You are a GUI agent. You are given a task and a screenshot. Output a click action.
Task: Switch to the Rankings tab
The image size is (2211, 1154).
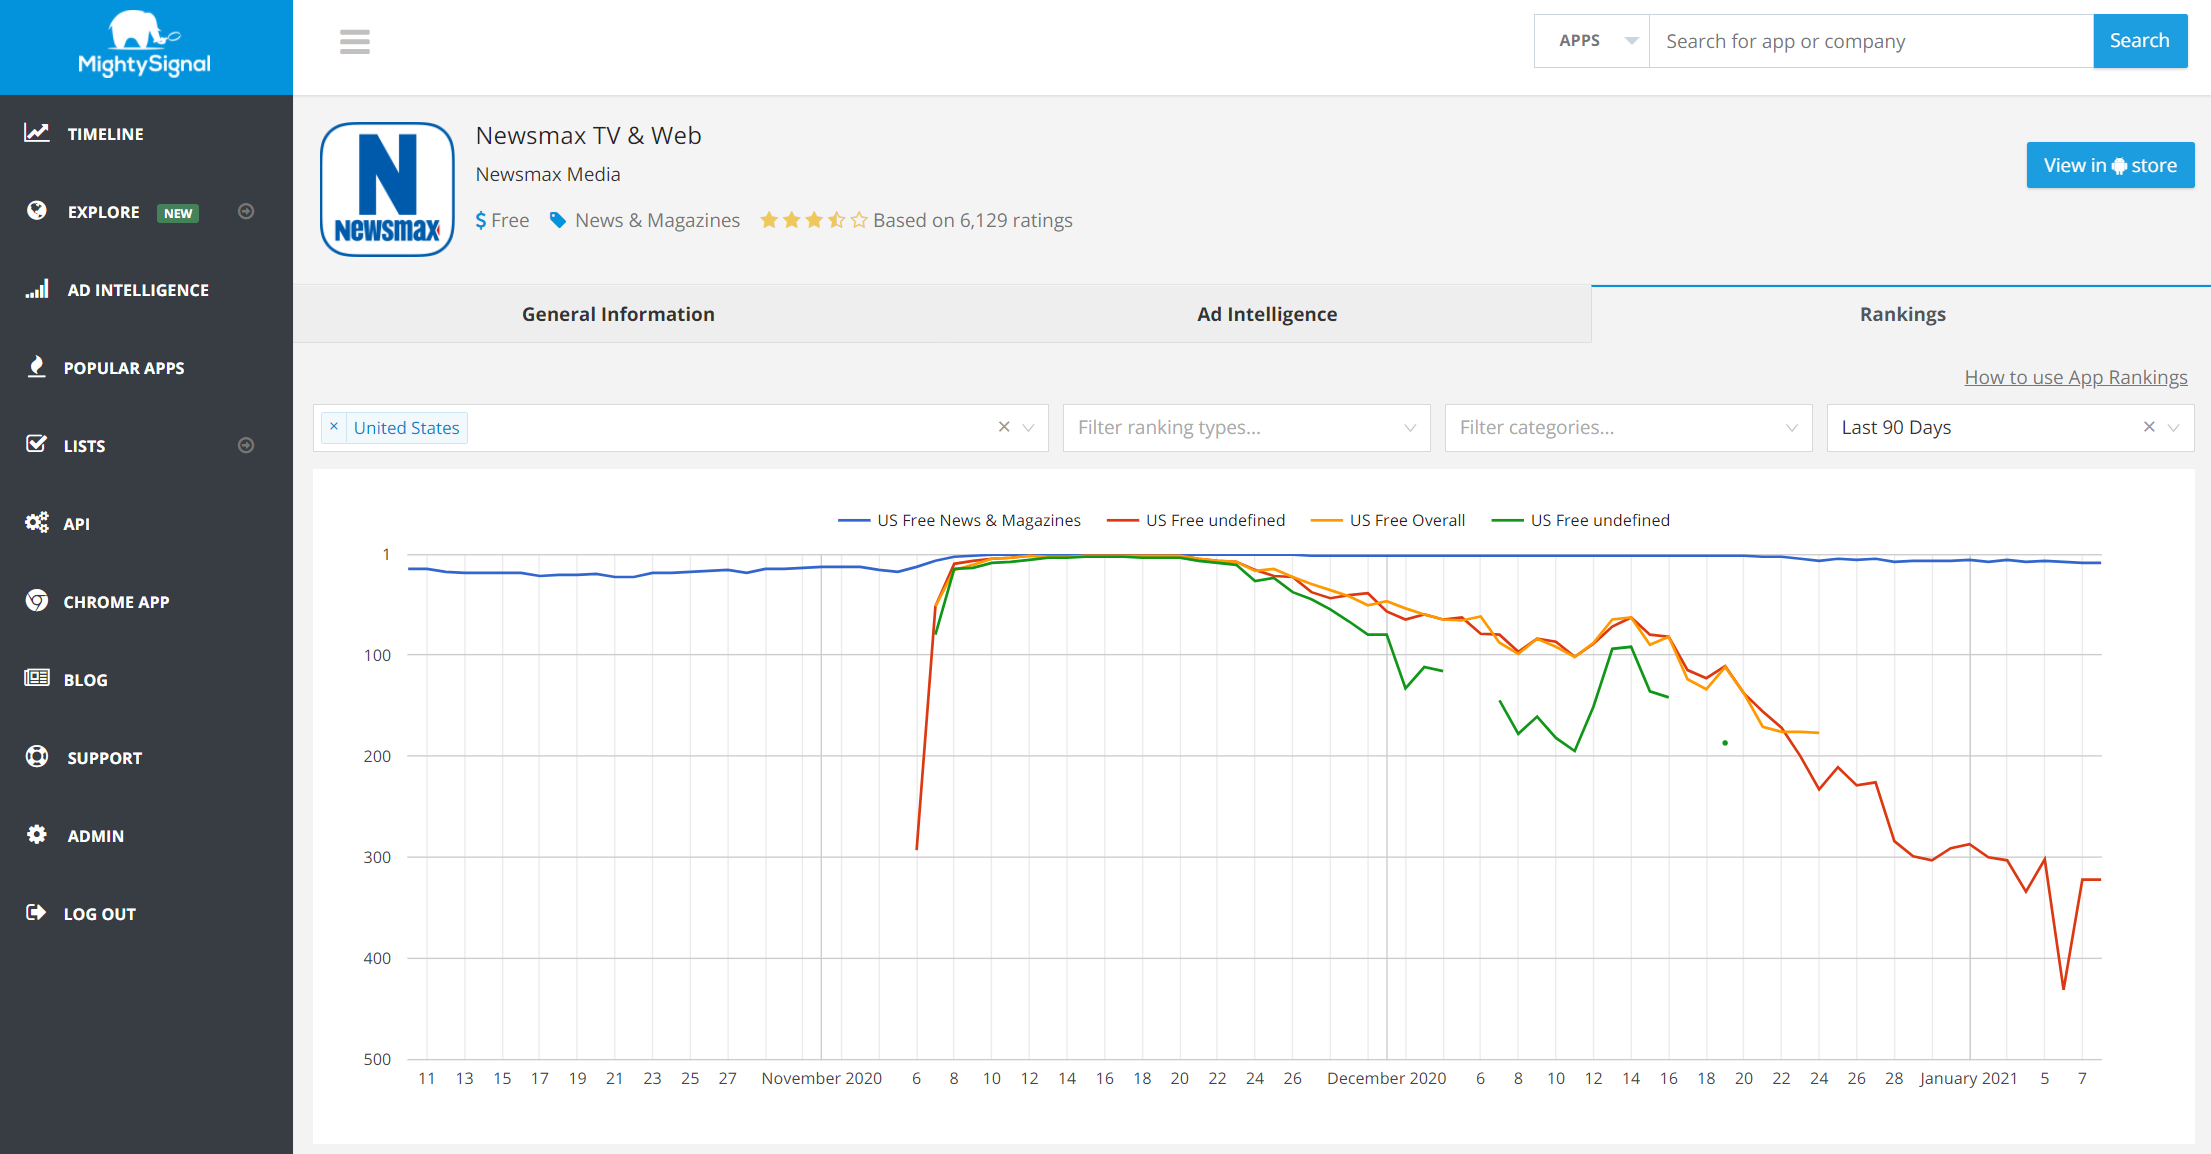(1902, 314)
